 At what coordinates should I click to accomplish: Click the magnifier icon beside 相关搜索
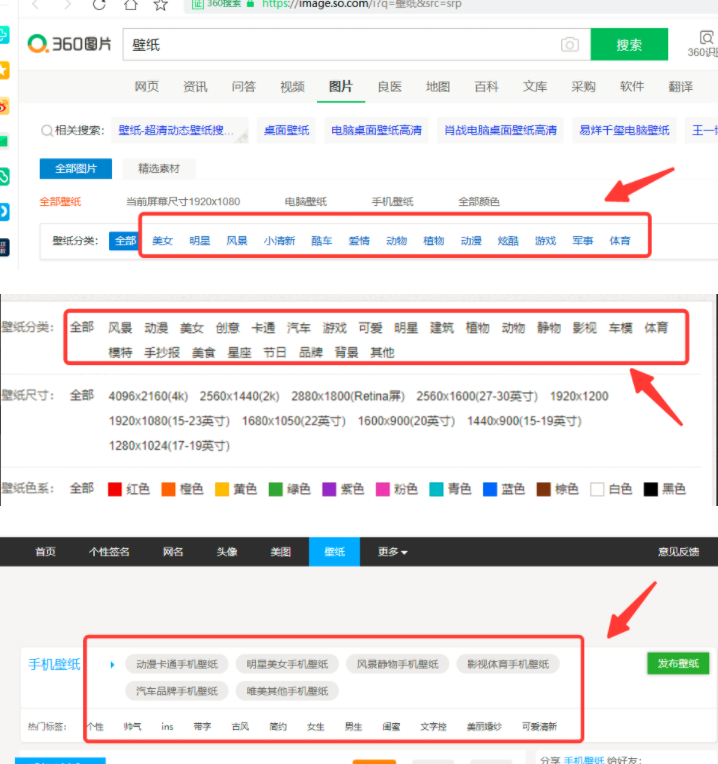(47, 131)
